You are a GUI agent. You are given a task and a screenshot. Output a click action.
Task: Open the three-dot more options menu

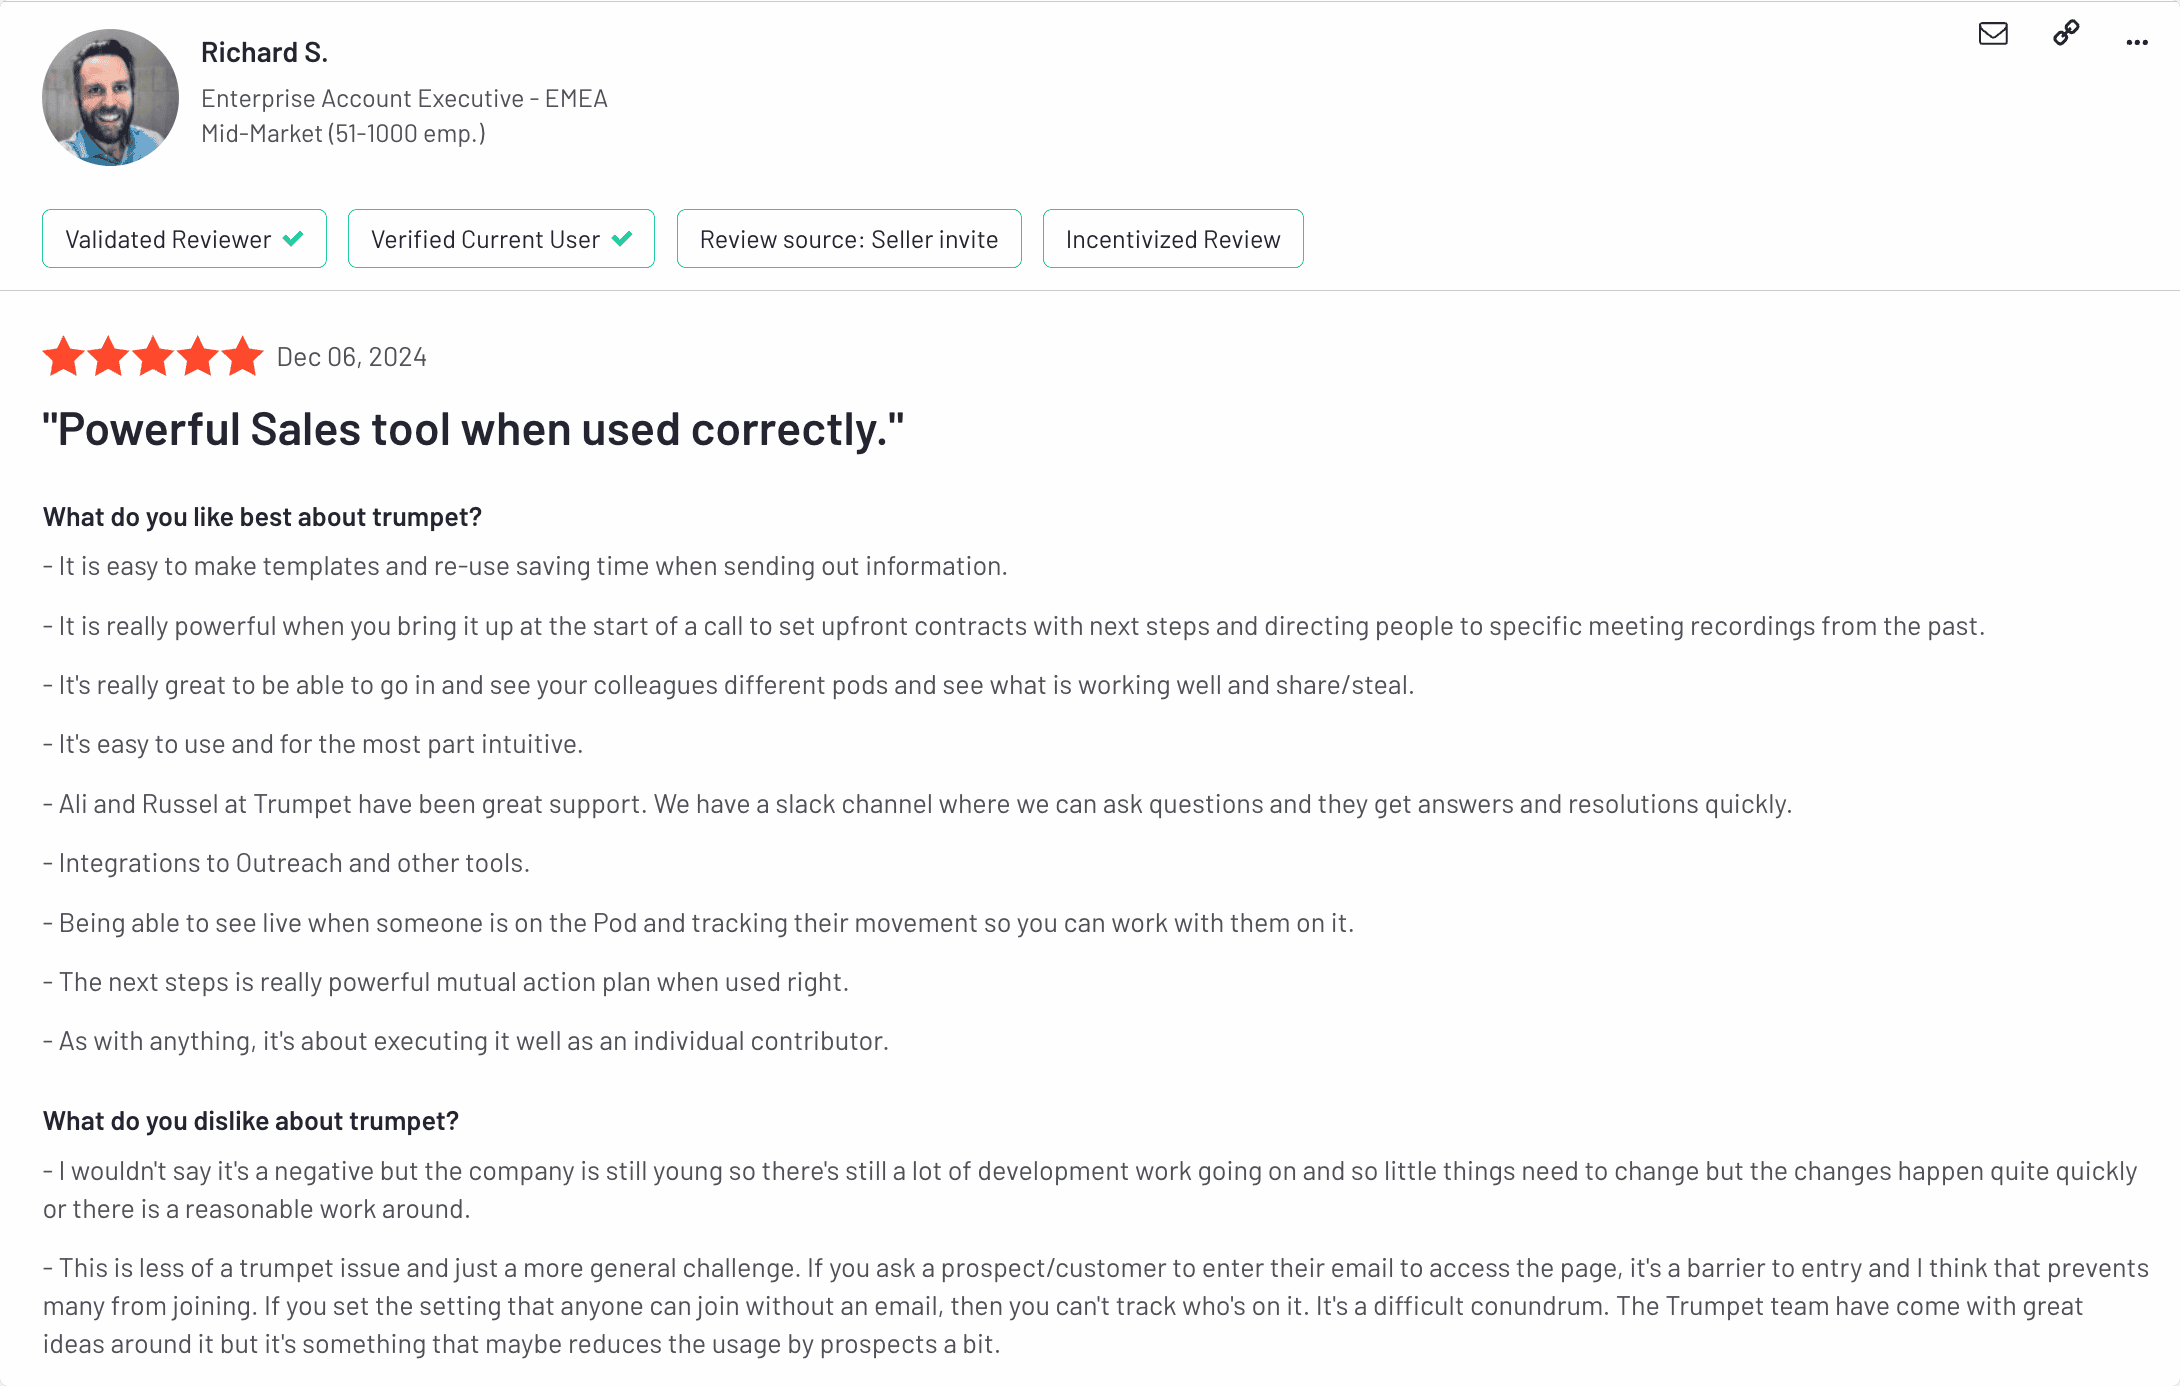tap(2137, 42)
